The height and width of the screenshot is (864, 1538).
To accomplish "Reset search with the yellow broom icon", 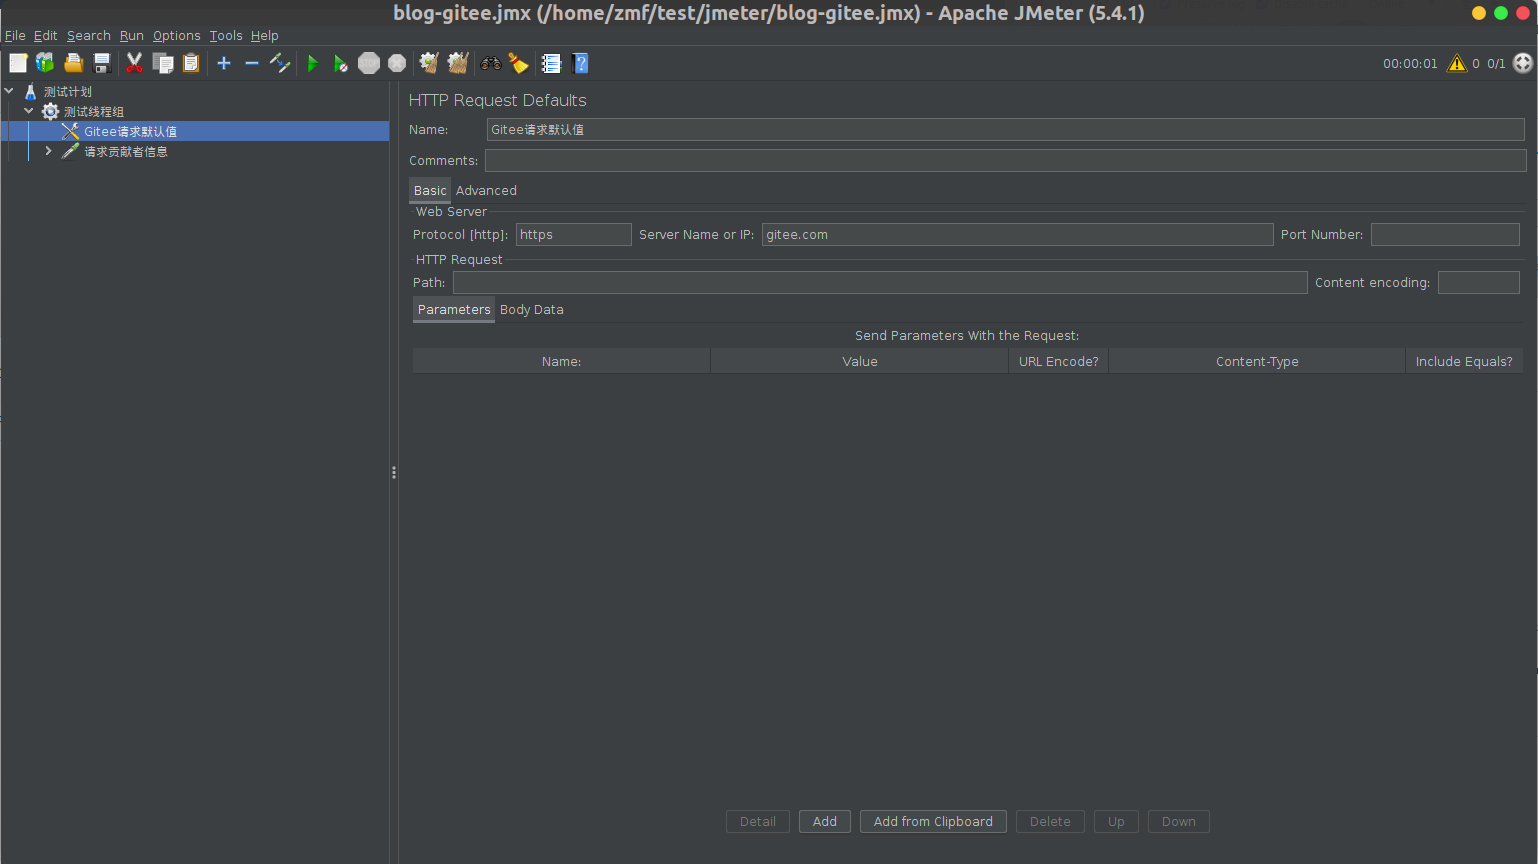I will pyautogui.click(x=518, y=63).
